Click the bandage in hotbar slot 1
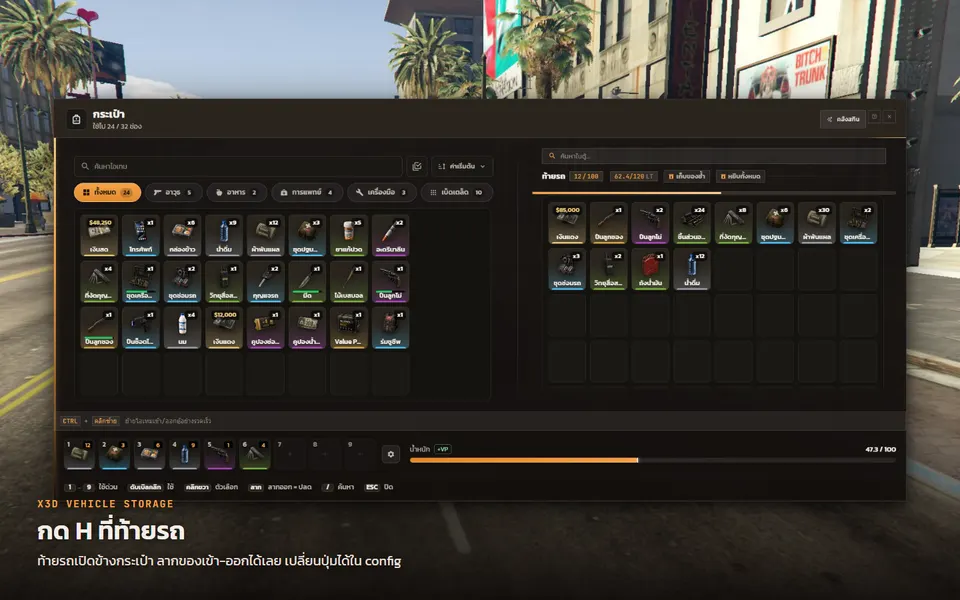 pyautogui.click(x=79, y=454)
